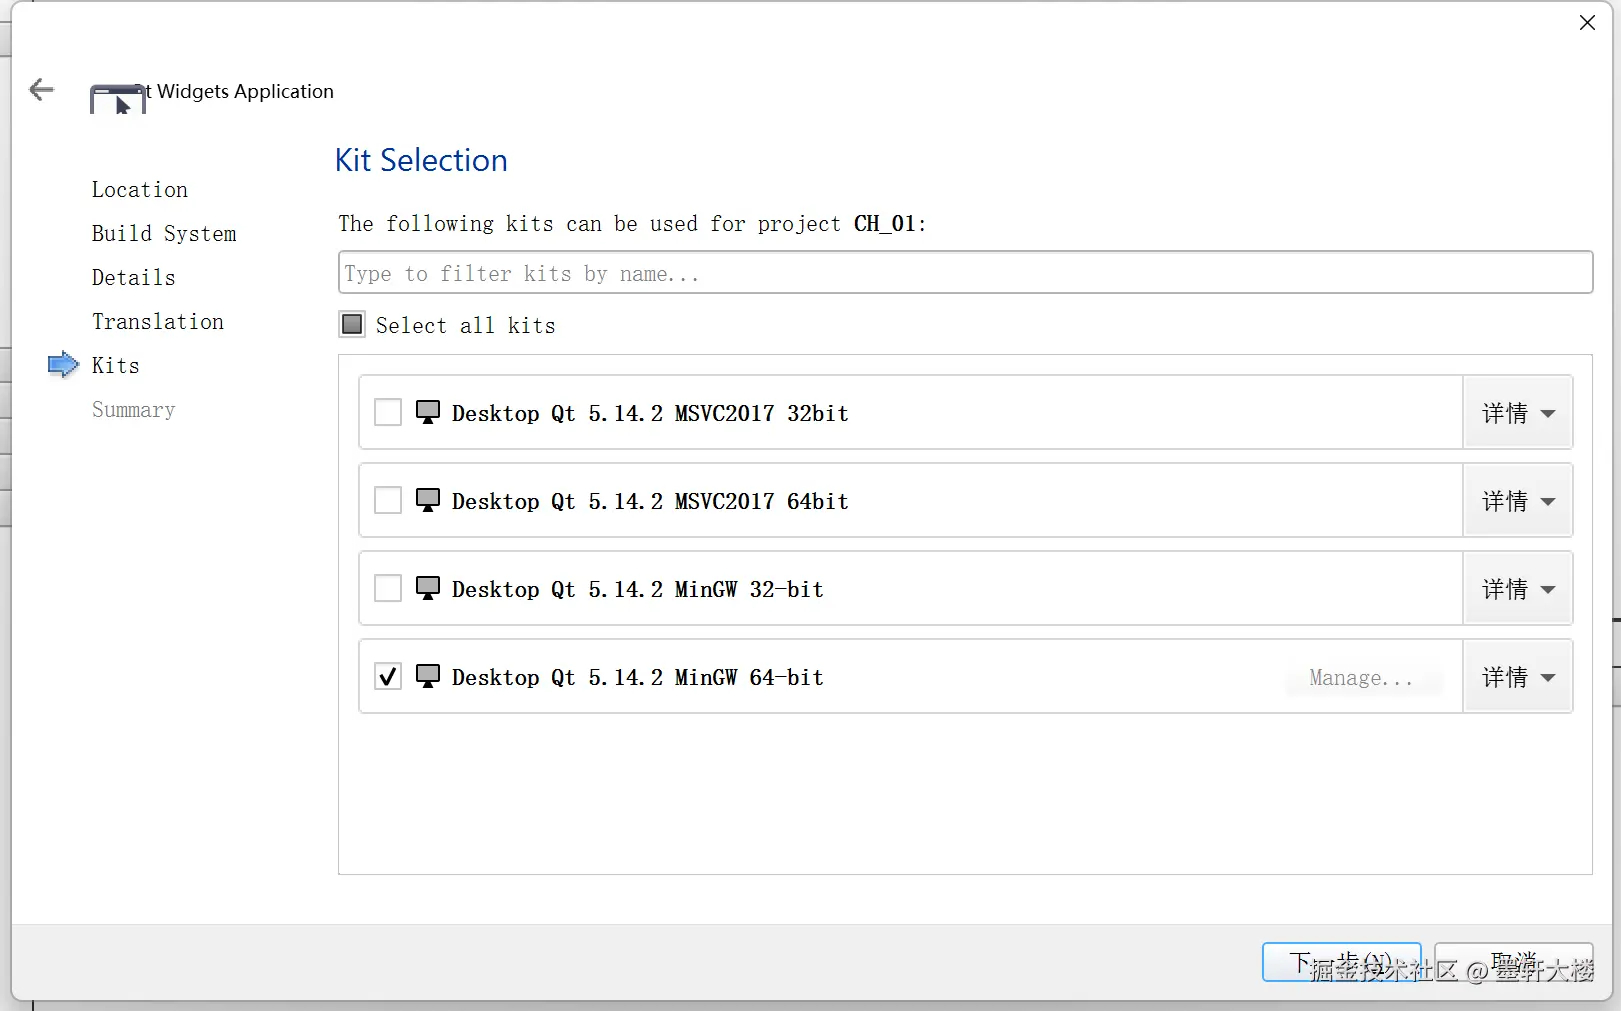Click the back arrow icon
This screenshot has width=1621, height=1011.
[x=42, y=90]
